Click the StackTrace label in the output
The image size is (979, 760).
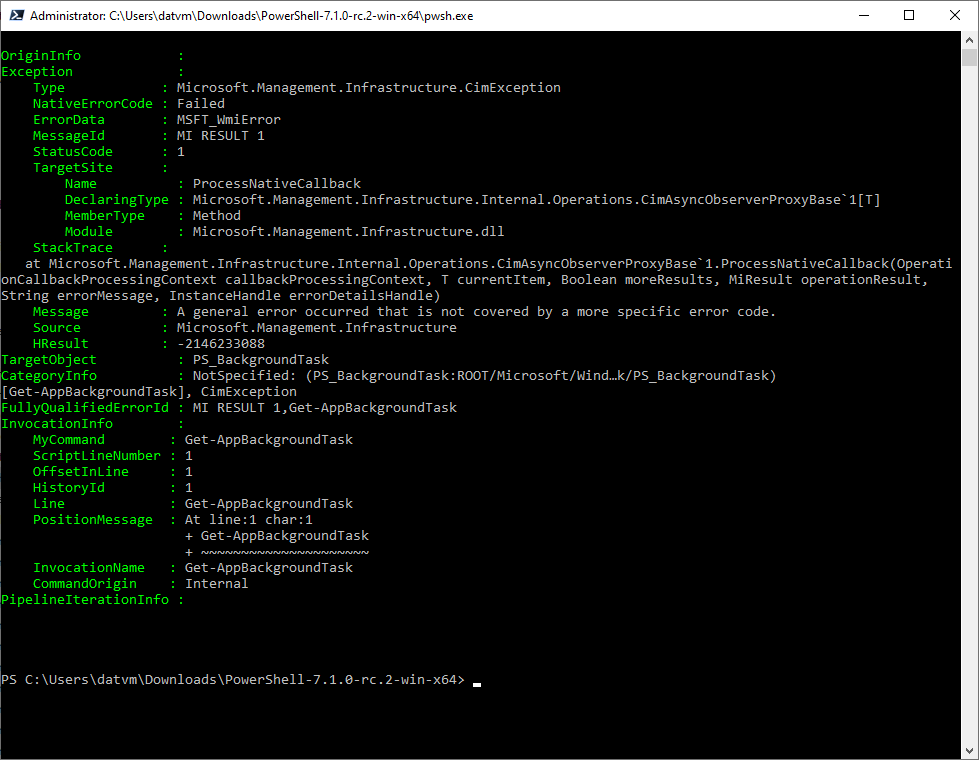(x=72, y=247)
